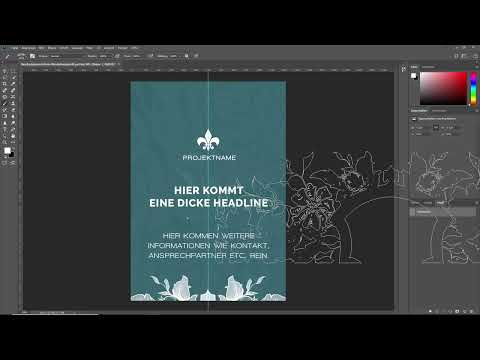Image resolution: width=480 pixels, height=360 pixels.
Task: Select the open document tab
Action: 69,64
